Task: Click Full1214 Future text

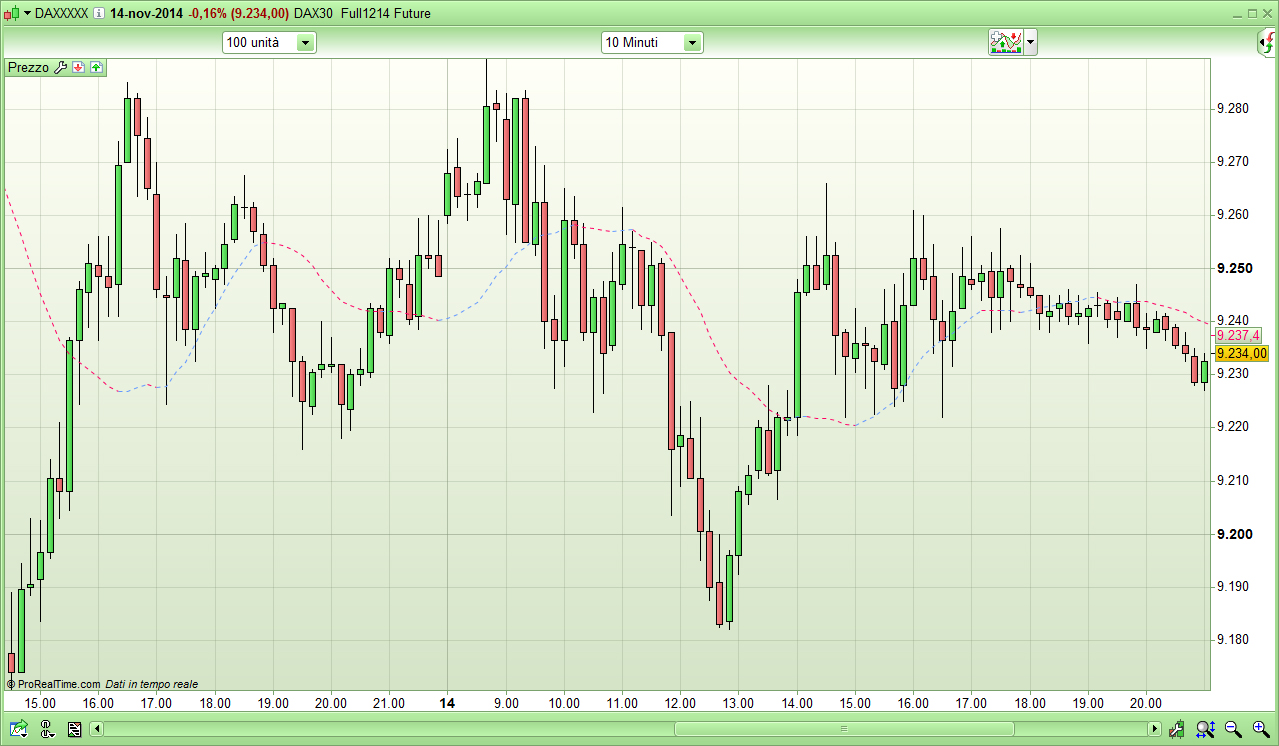Action: click(384, 14)
